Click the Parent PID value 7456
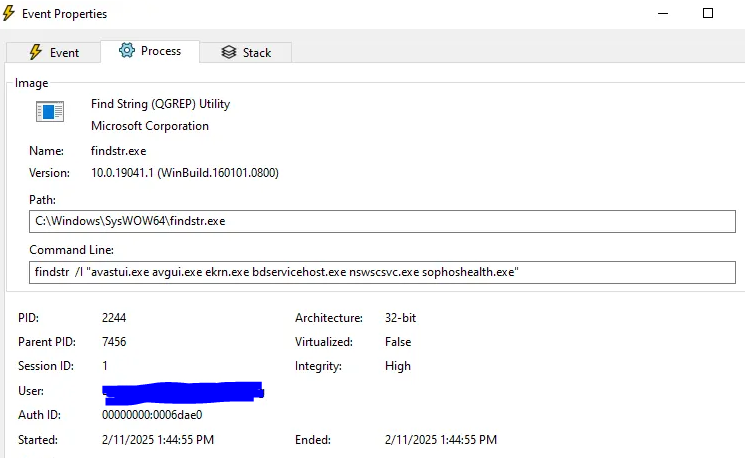 [x=114, y=342]
